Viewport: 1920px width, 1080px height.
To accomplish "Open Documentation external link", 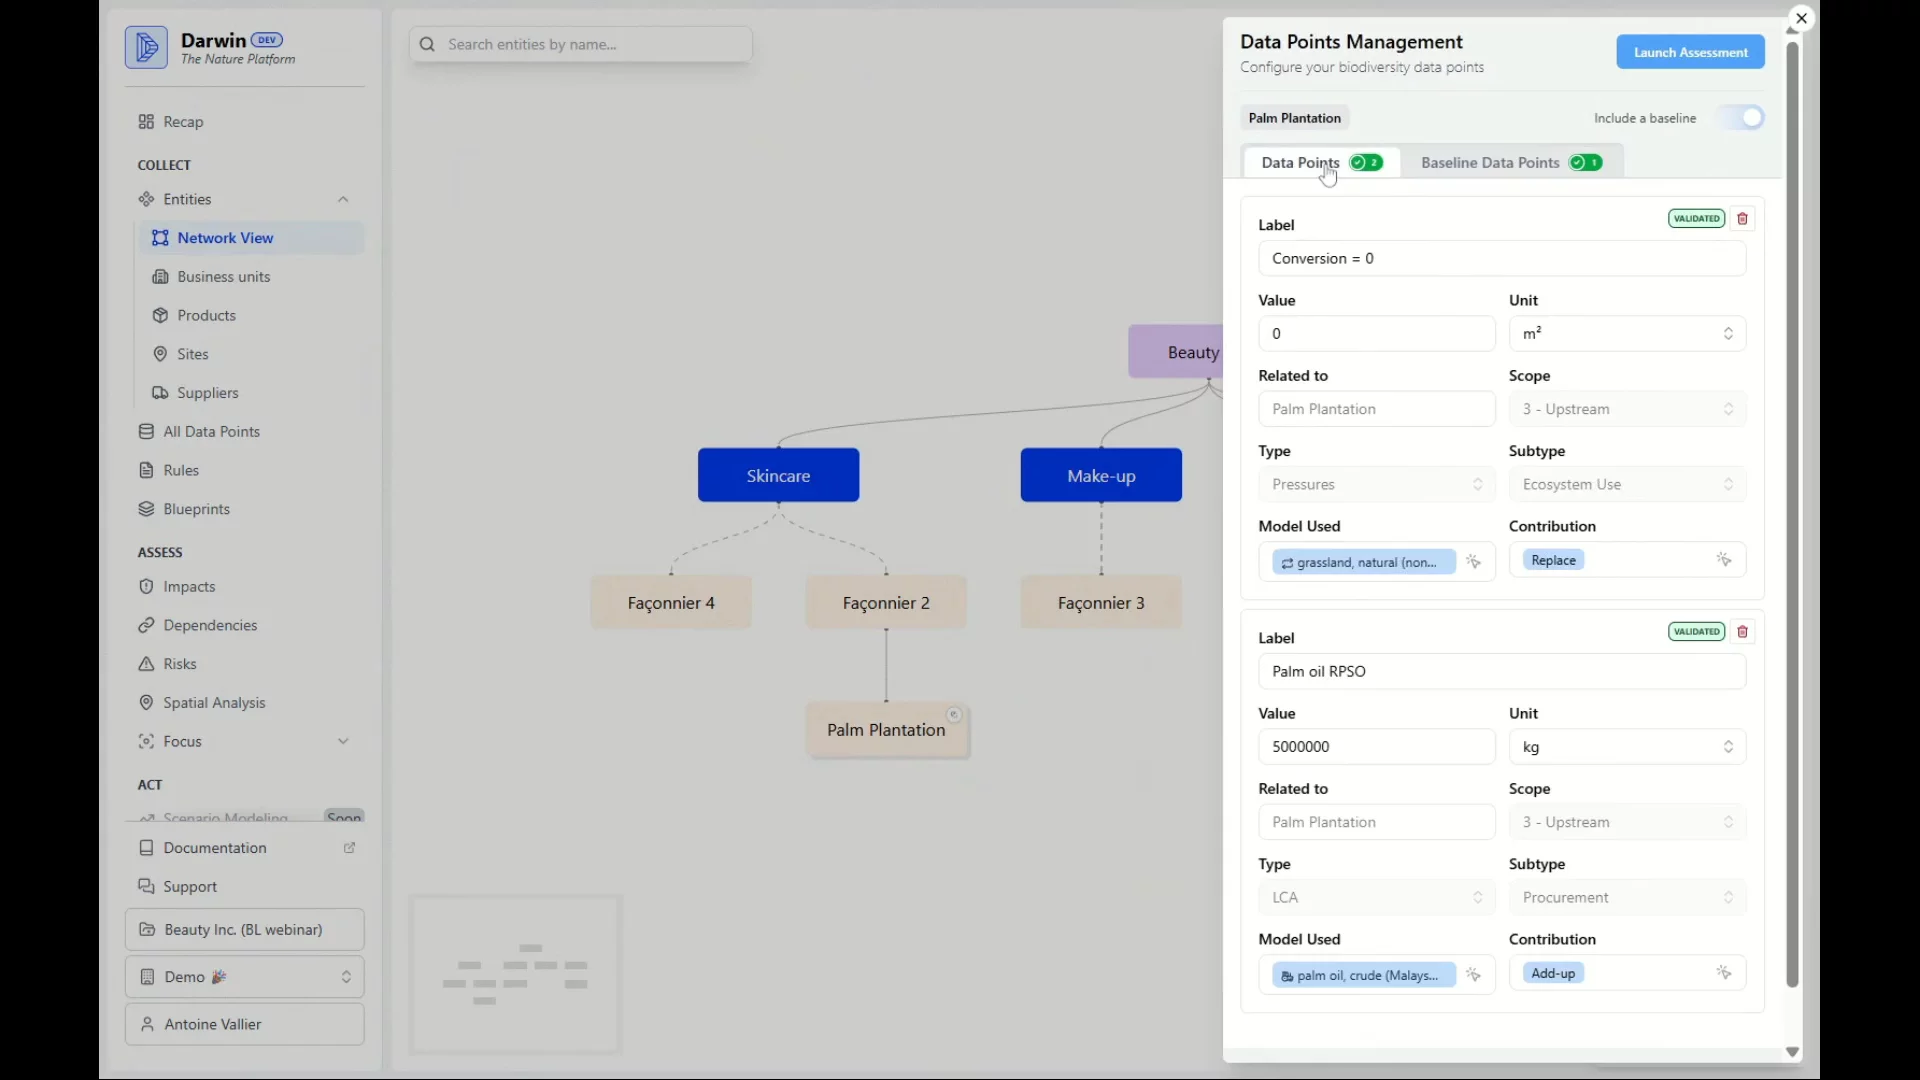I will click(215, 848).
